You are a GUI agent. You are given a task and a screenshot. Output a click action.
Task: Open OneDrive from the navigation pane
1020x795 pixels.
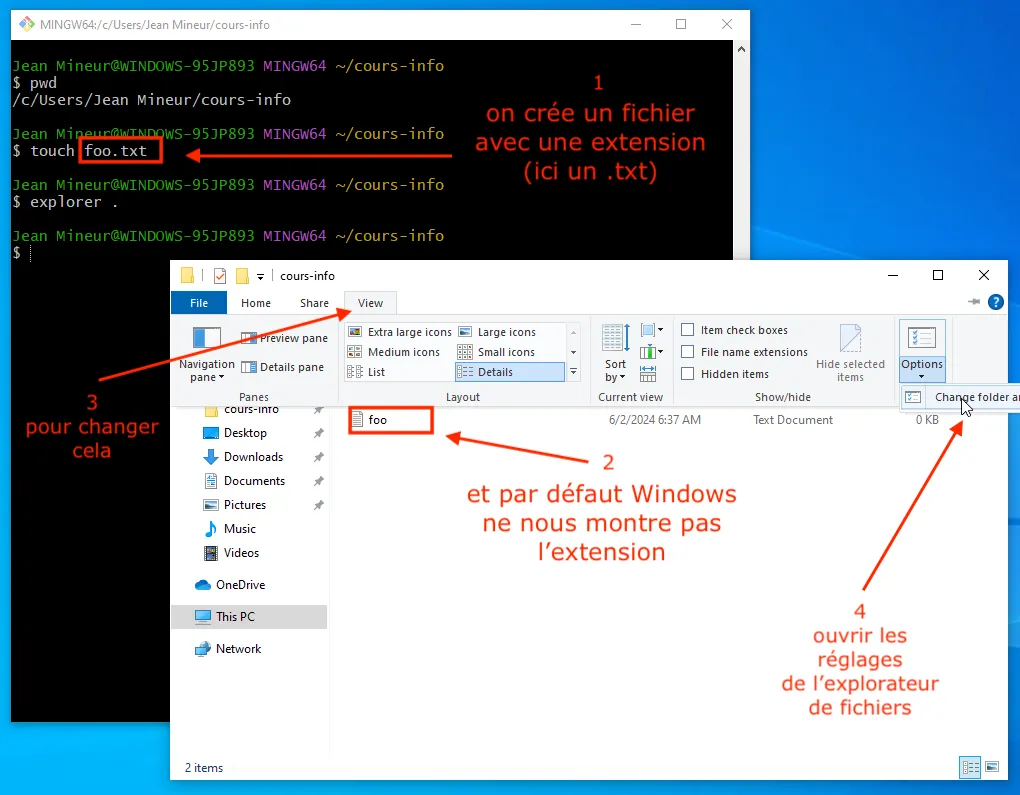pos(240,585)
